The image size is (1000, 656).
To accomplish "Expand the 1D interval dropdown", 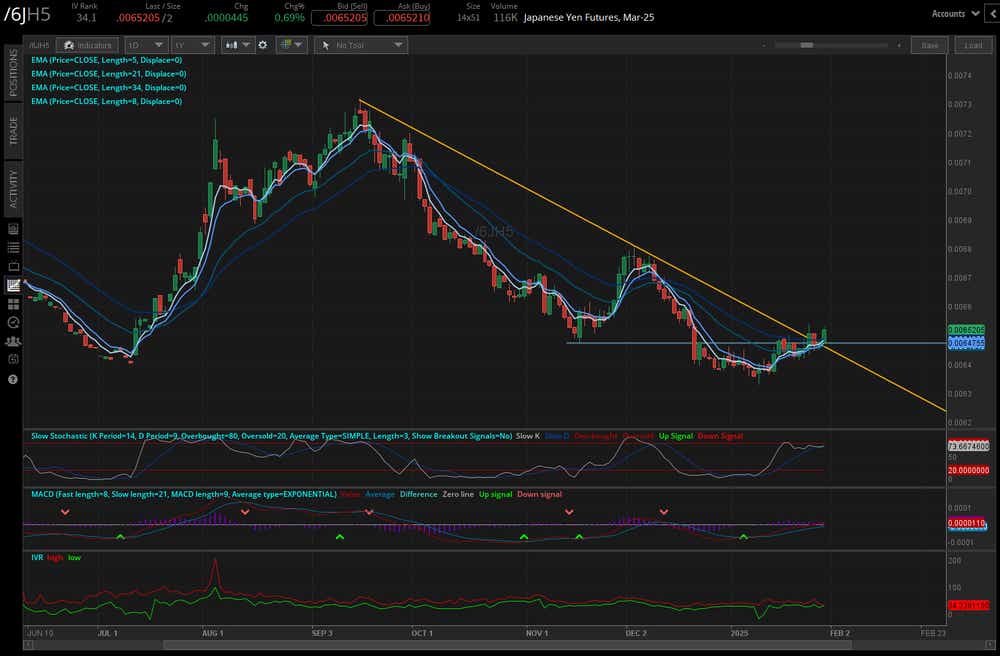I will pos(145,45).
